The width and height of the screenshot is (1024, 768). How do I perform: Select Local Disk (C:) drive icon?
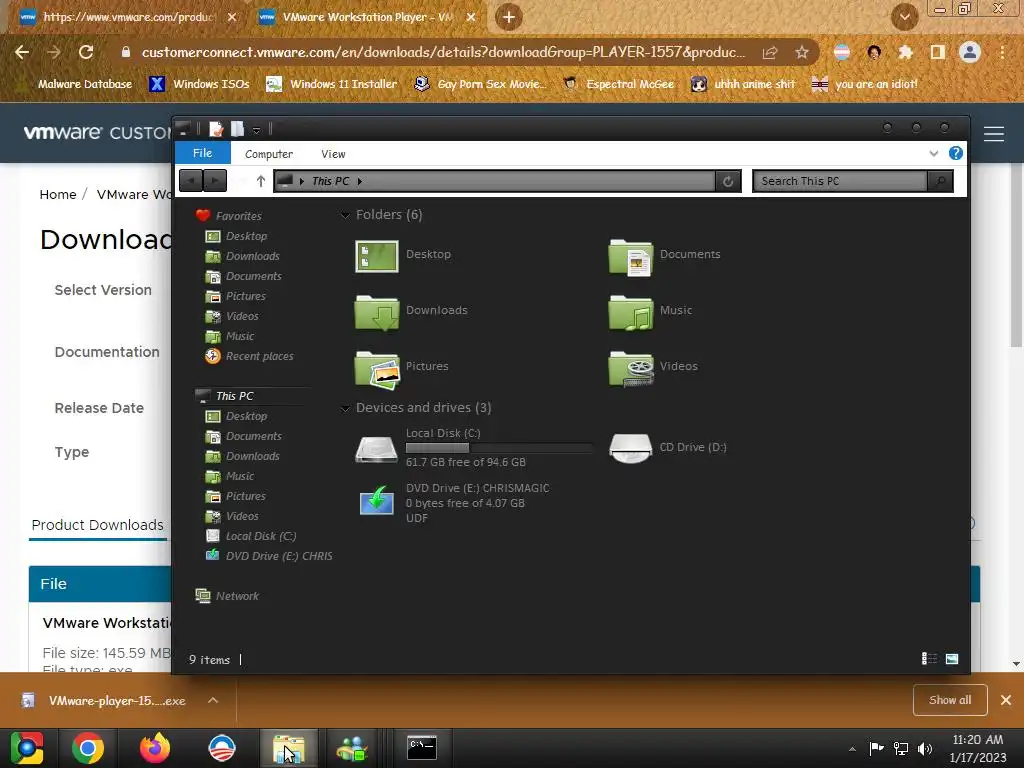376,449
